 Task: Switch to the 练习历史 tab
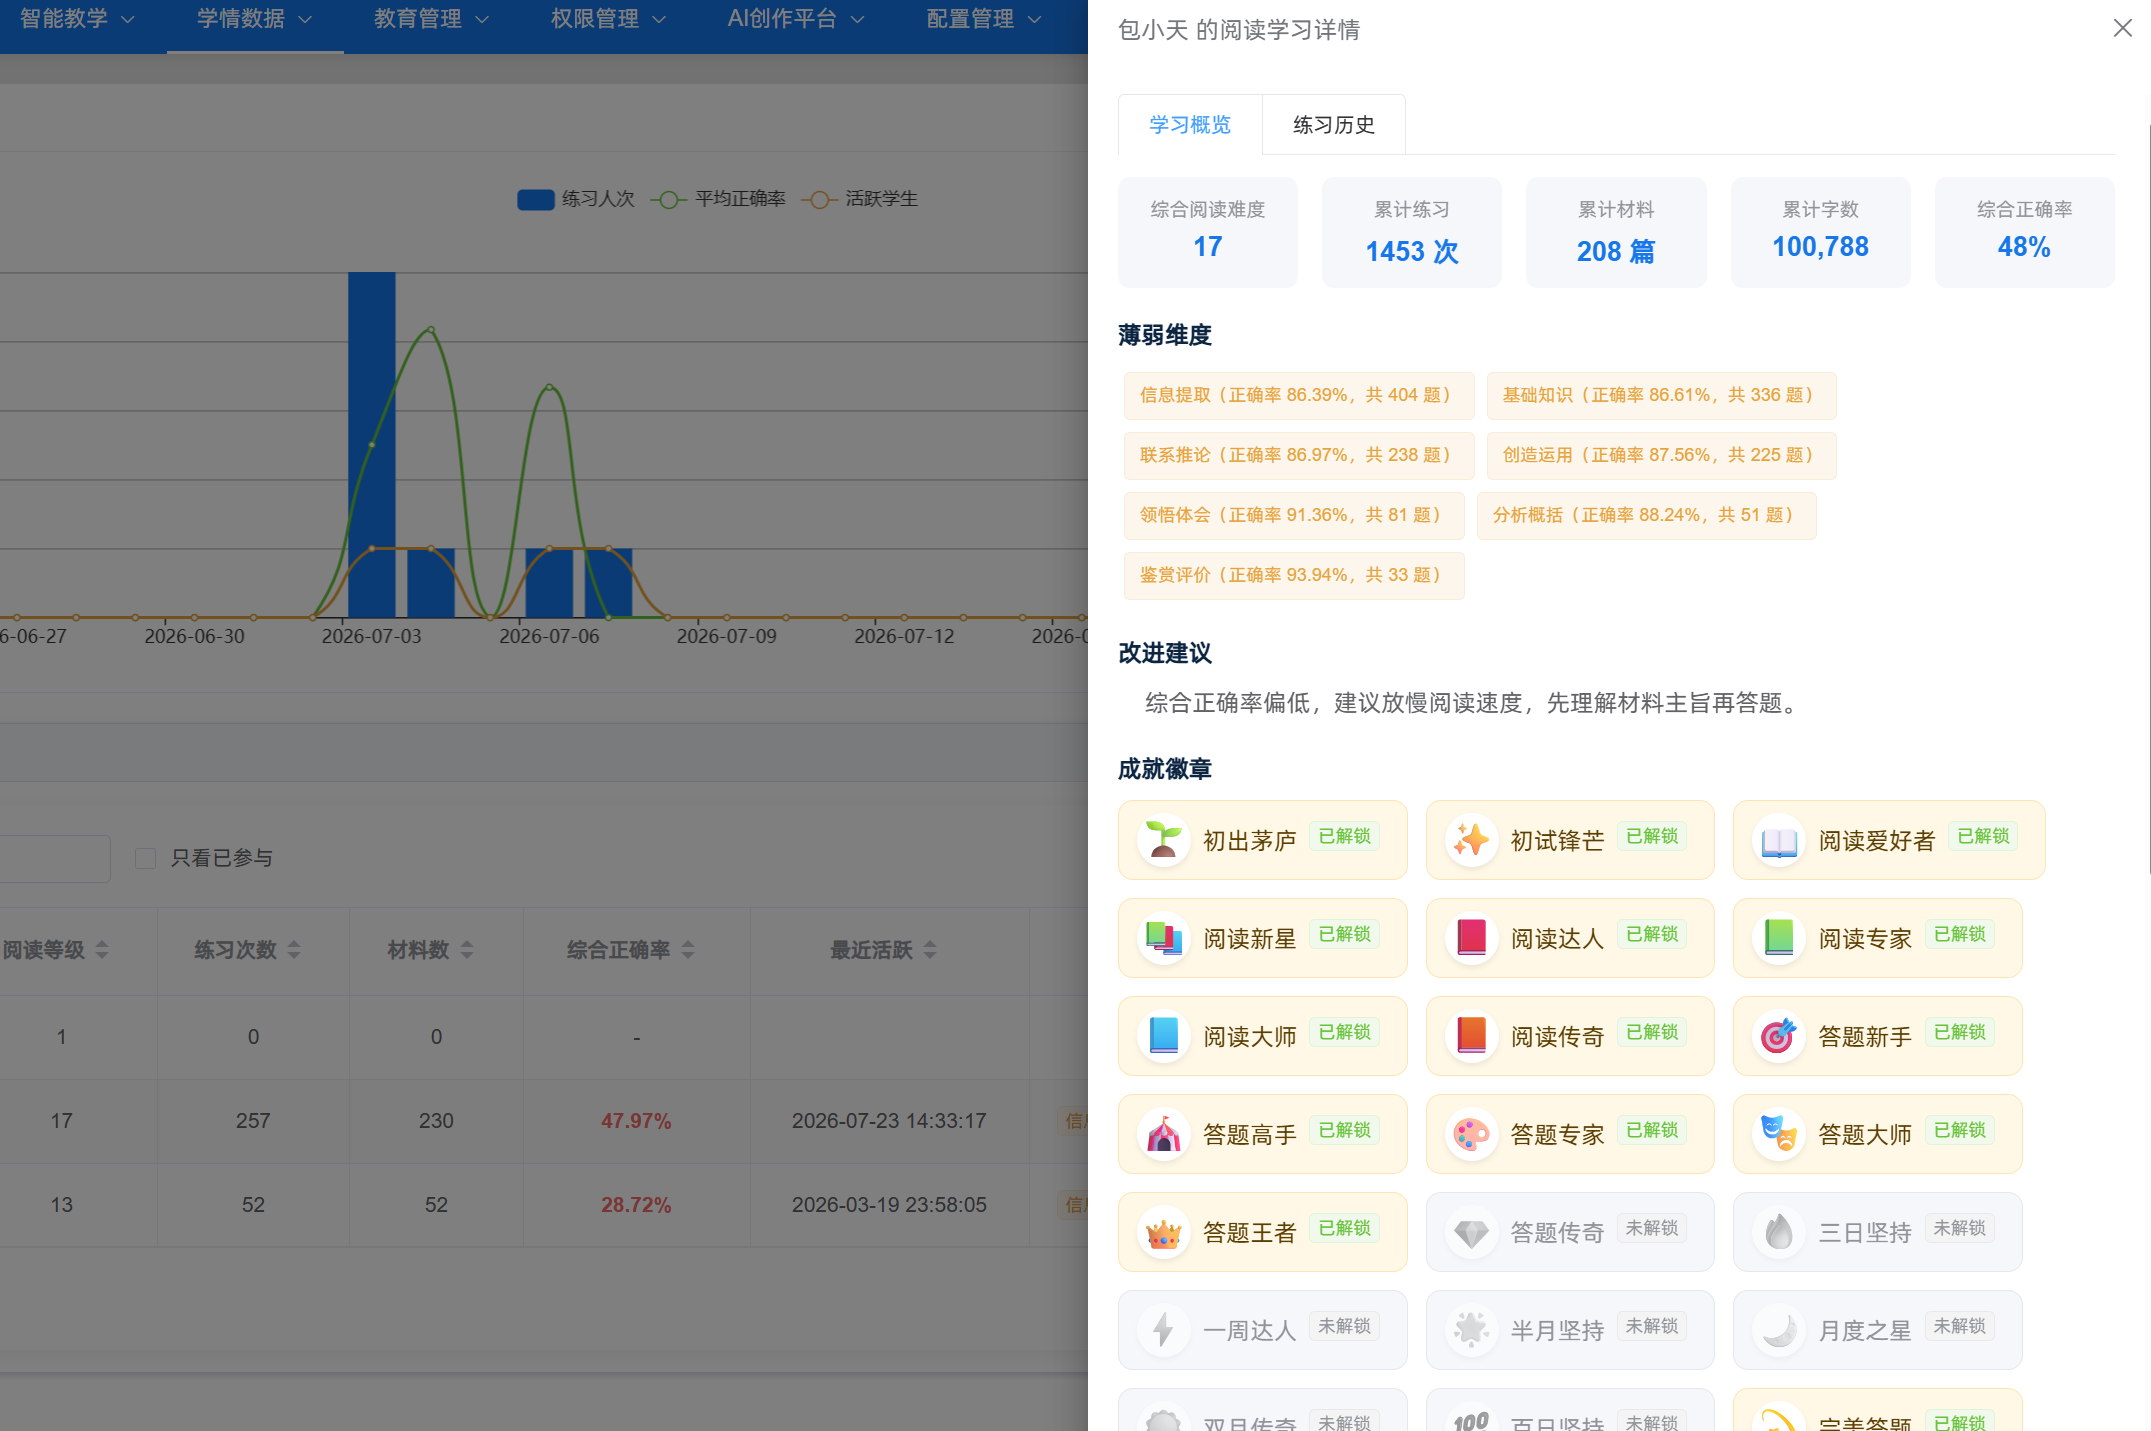coord(1334,125)
